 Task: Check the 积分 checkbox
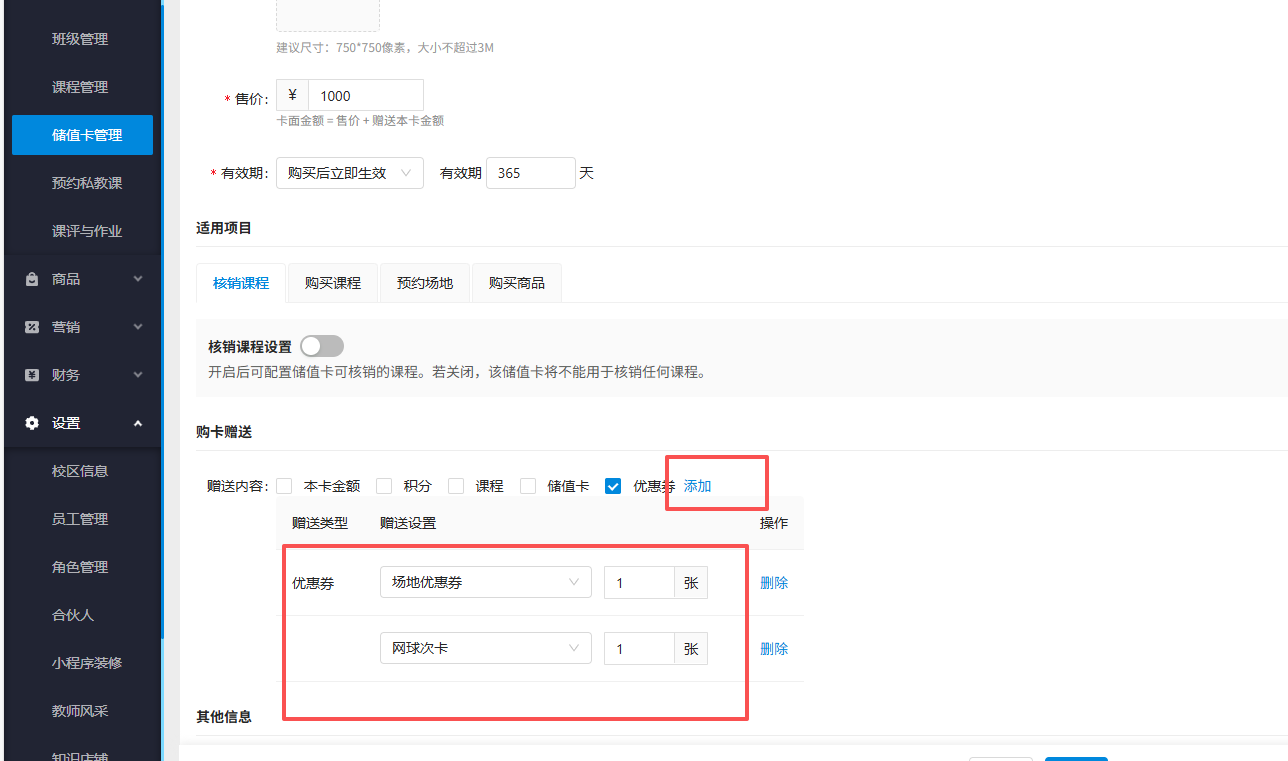tap(384, 485)
